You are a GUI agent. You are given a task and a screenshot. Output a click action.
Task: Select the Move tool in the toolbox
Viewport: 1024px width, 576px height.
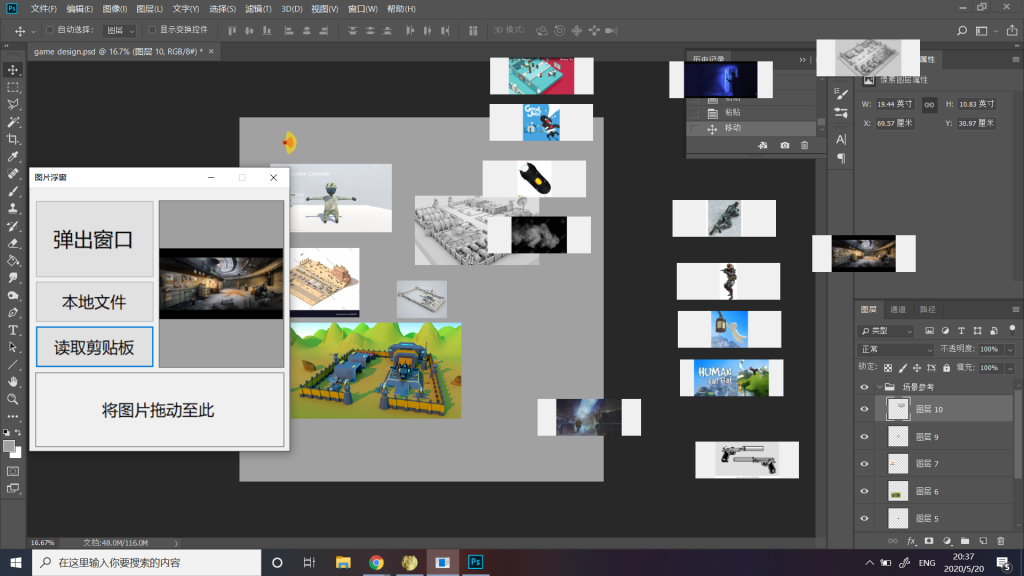tap(12, 70)
